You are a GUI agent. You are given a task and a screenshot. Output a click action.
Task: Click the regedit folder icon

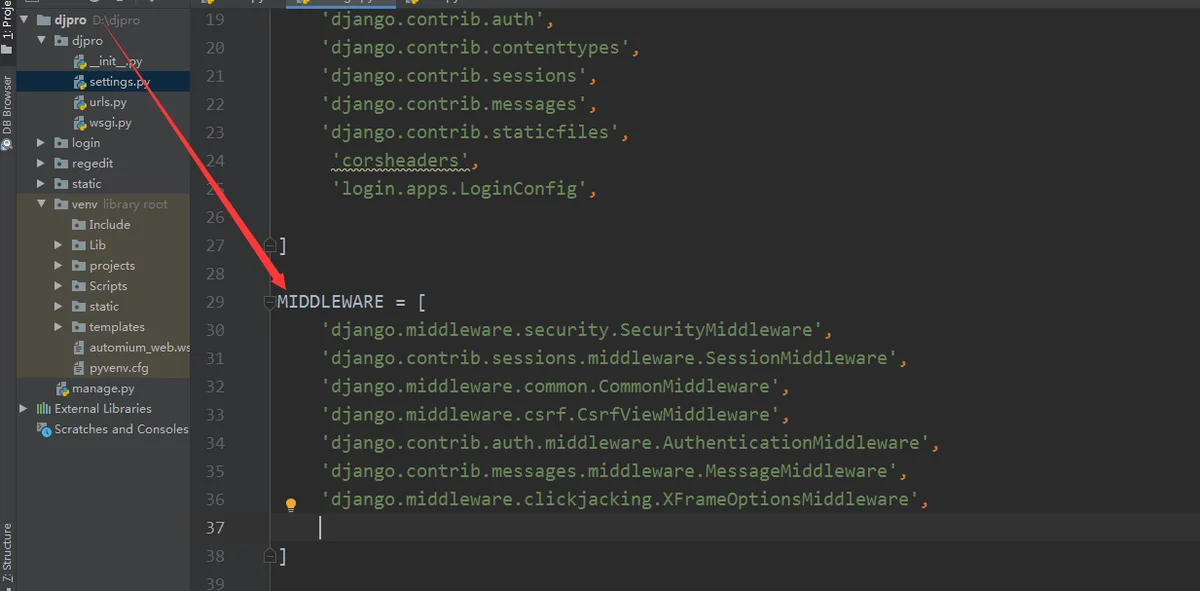click(62, 164)
